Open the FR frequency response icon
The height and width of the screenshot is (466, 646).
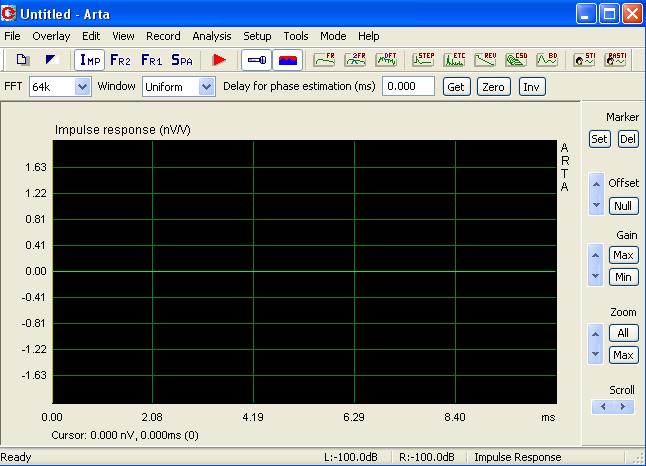(324, 60)
